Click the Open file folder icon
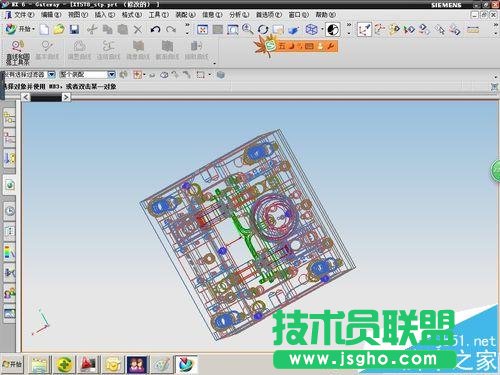Screen dimensions: 500x375 click(x=59, y=29)
